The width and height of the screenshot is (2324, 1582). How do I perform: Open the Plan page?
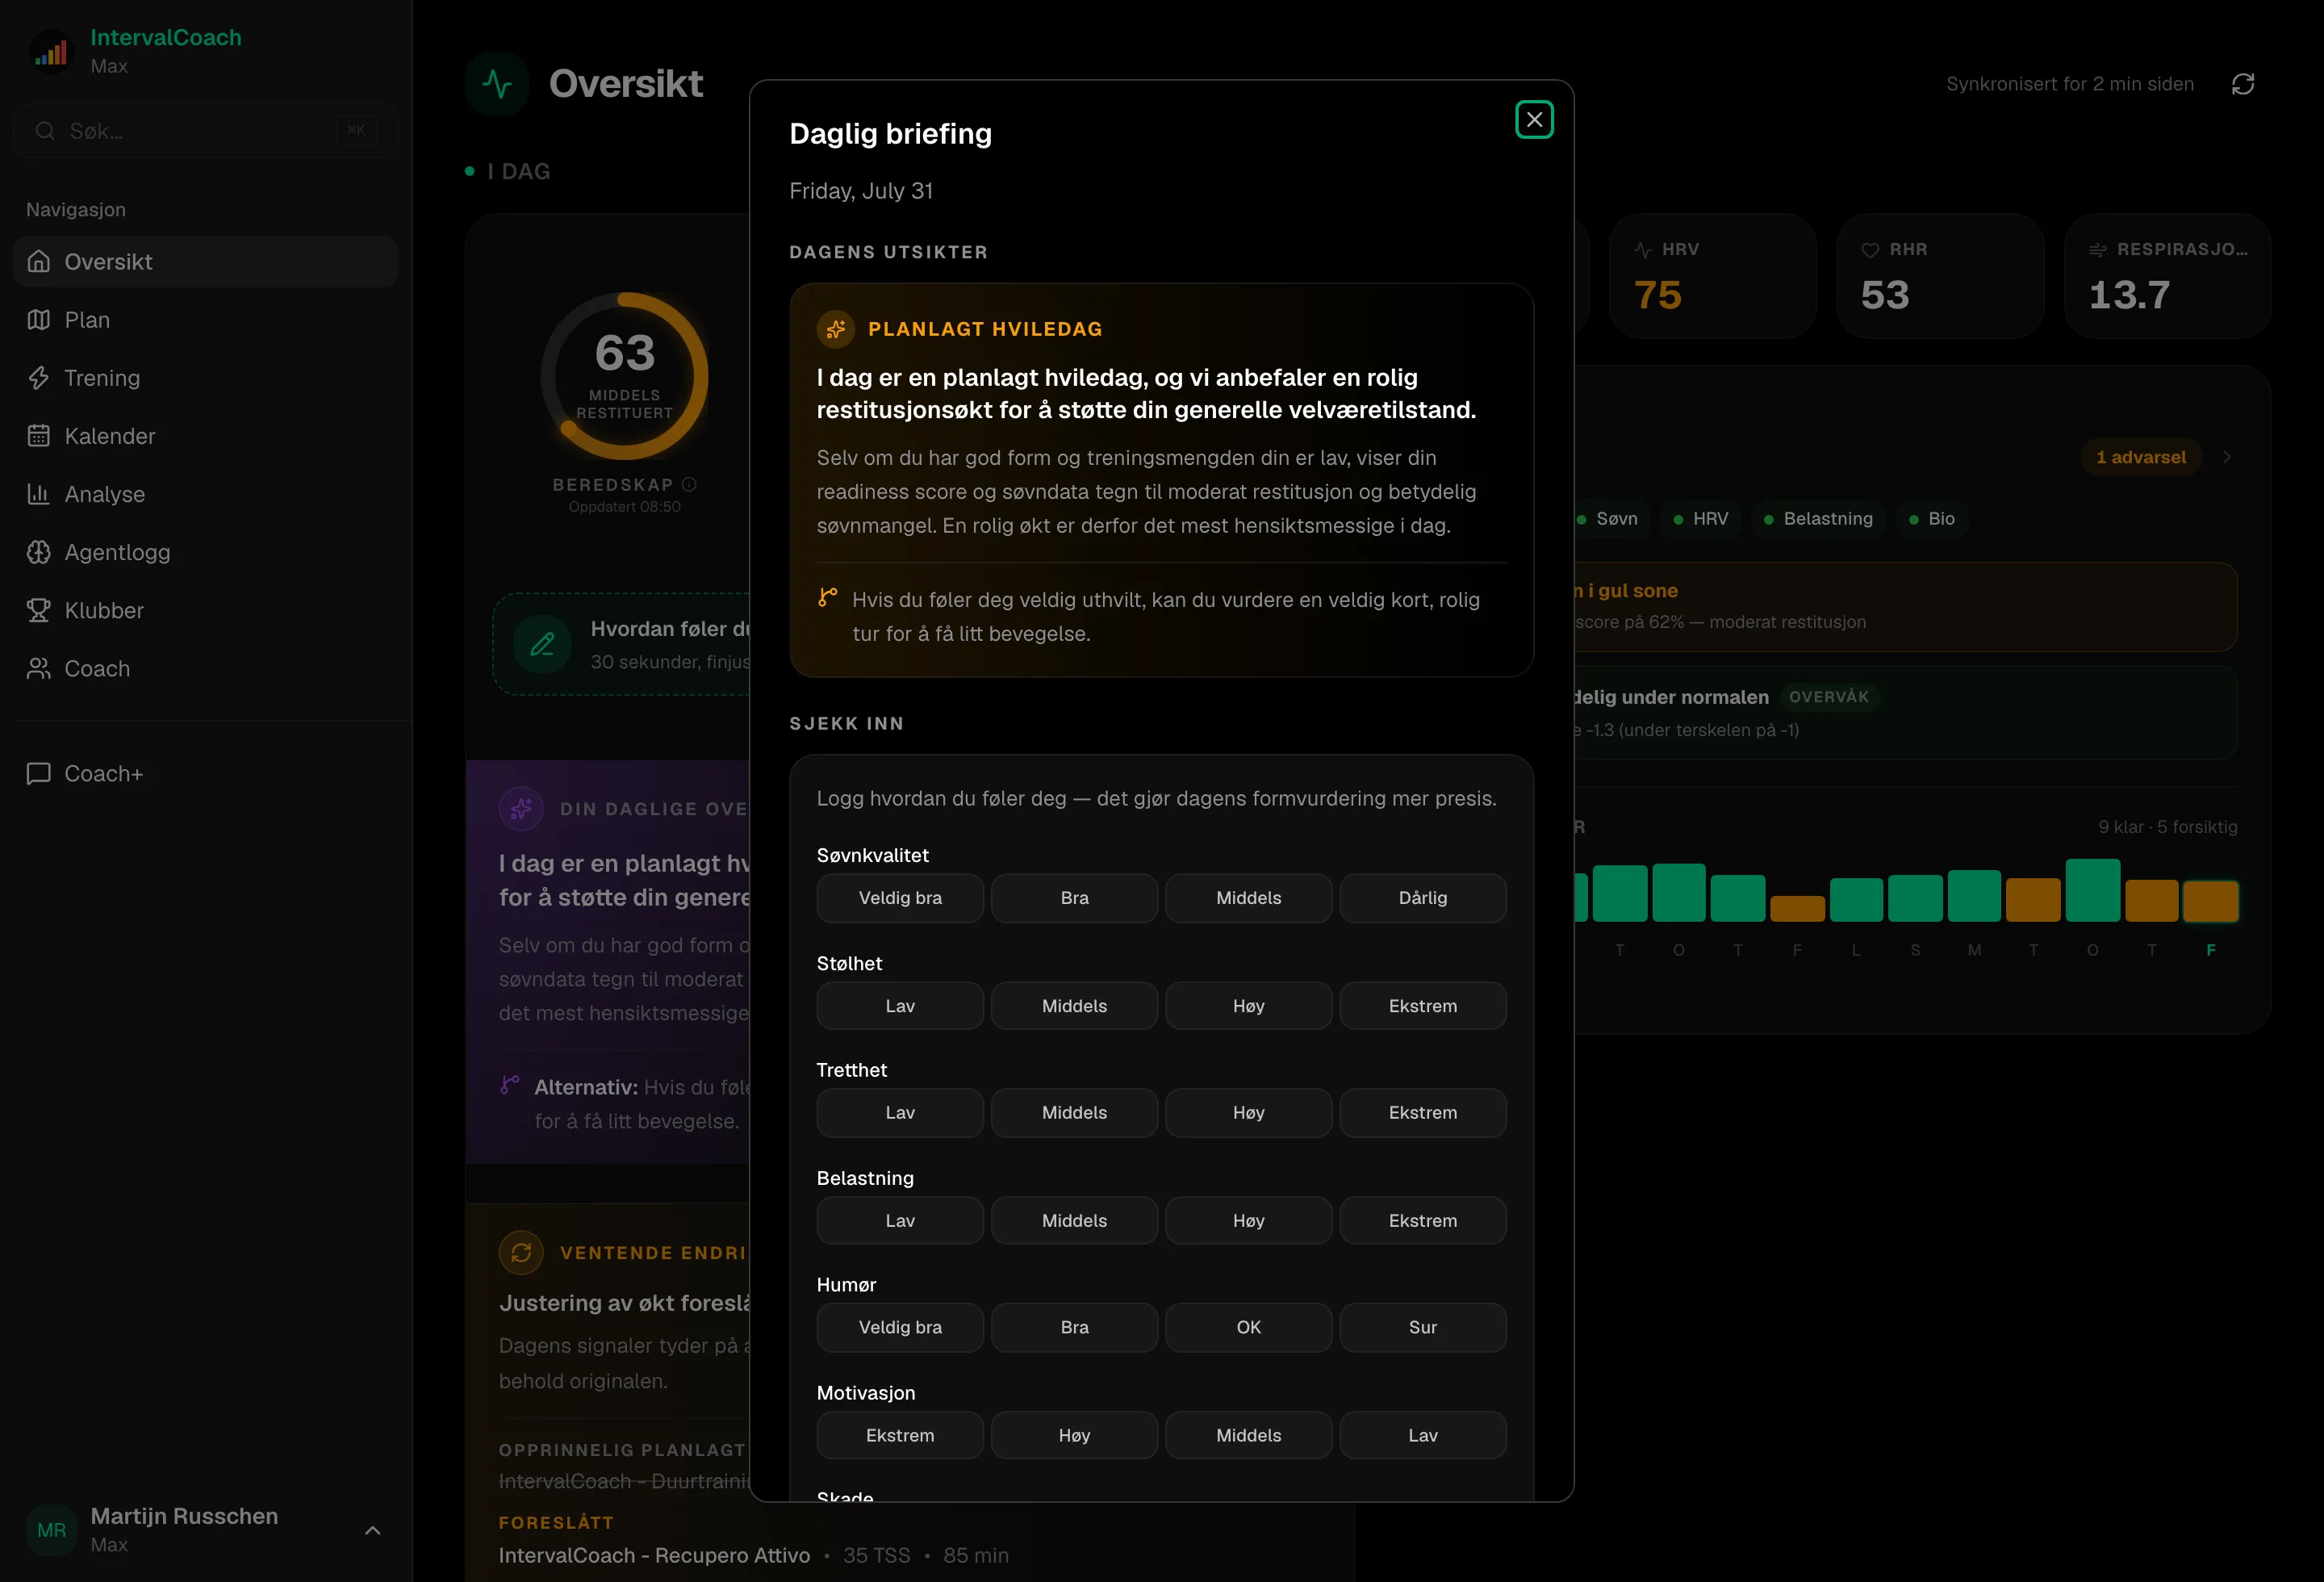(x=206, y=320)
